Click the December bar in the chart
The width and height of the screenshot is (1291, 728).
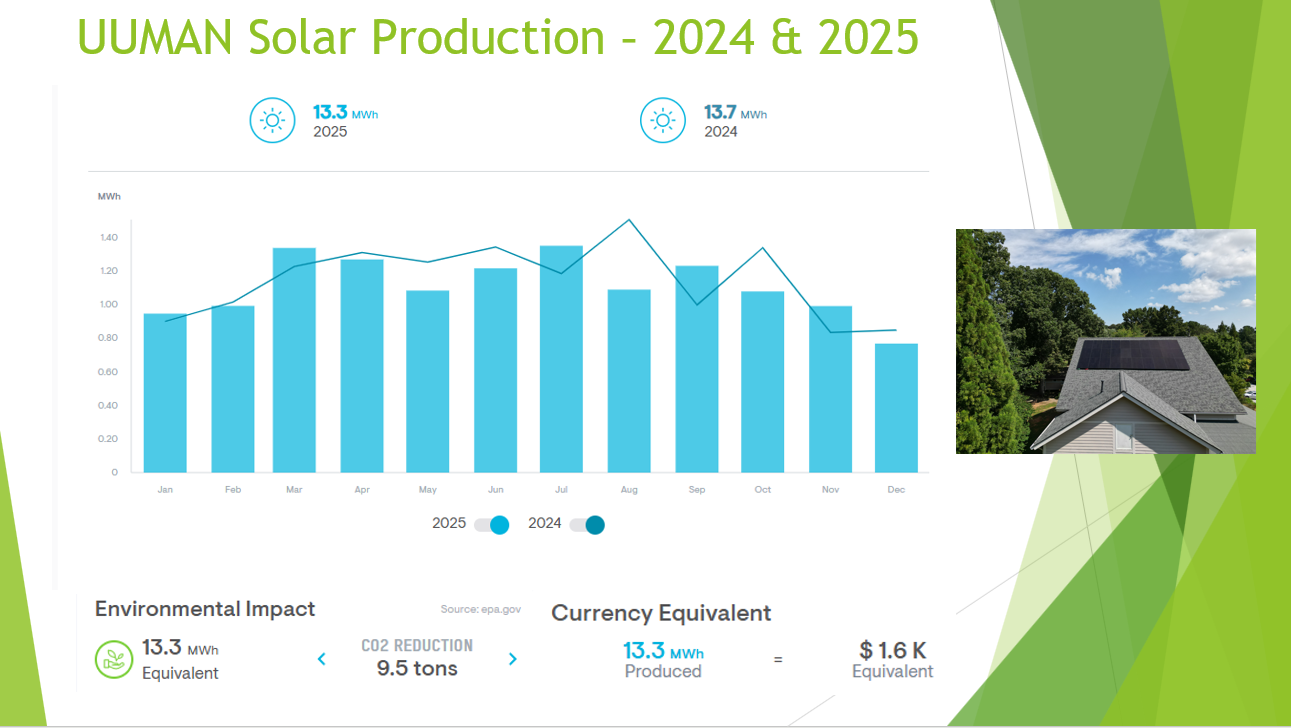click(x=896, y=408)
